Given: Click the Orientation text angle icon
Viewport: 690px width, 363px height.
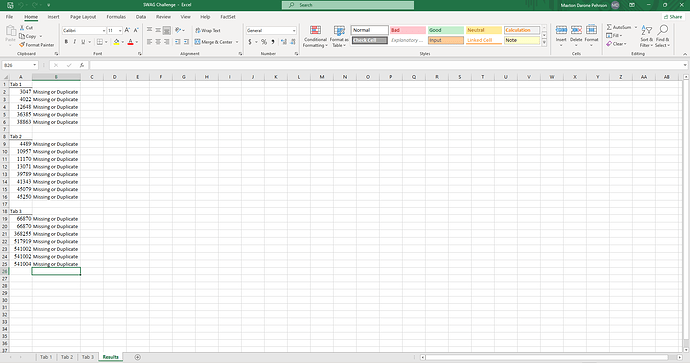Looking at the screenshot, I should pos(178,30).
